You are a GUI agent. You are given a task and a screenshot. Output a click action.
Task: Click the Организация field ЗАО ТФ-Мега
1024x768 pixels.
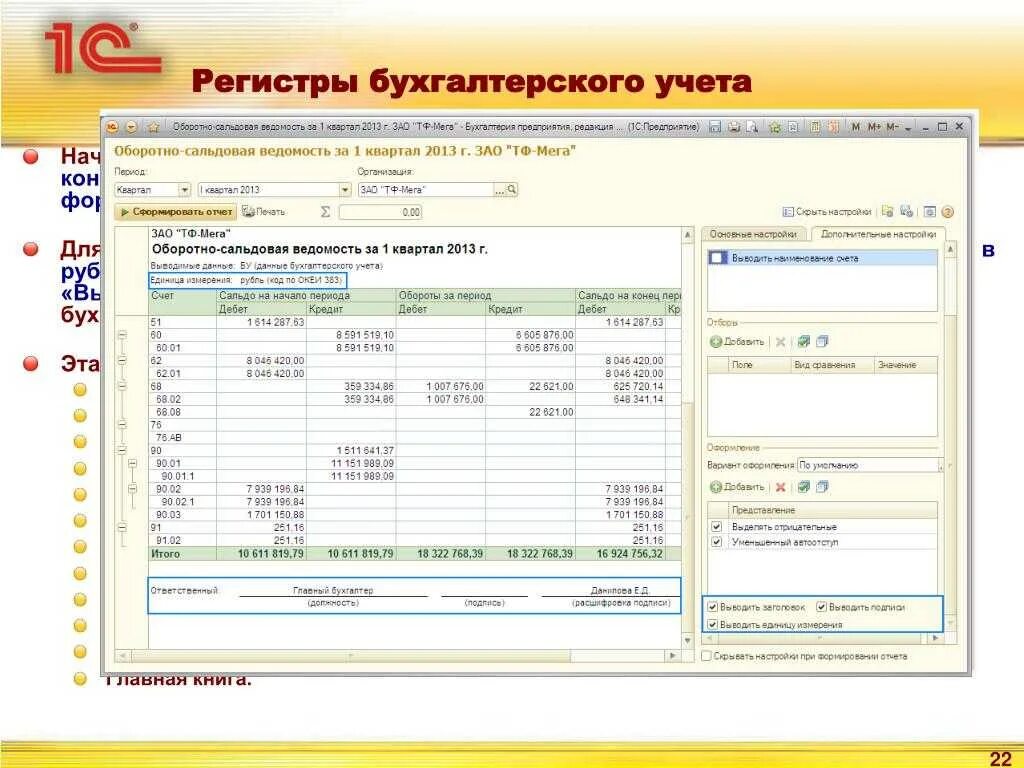(x=426, y=189)
